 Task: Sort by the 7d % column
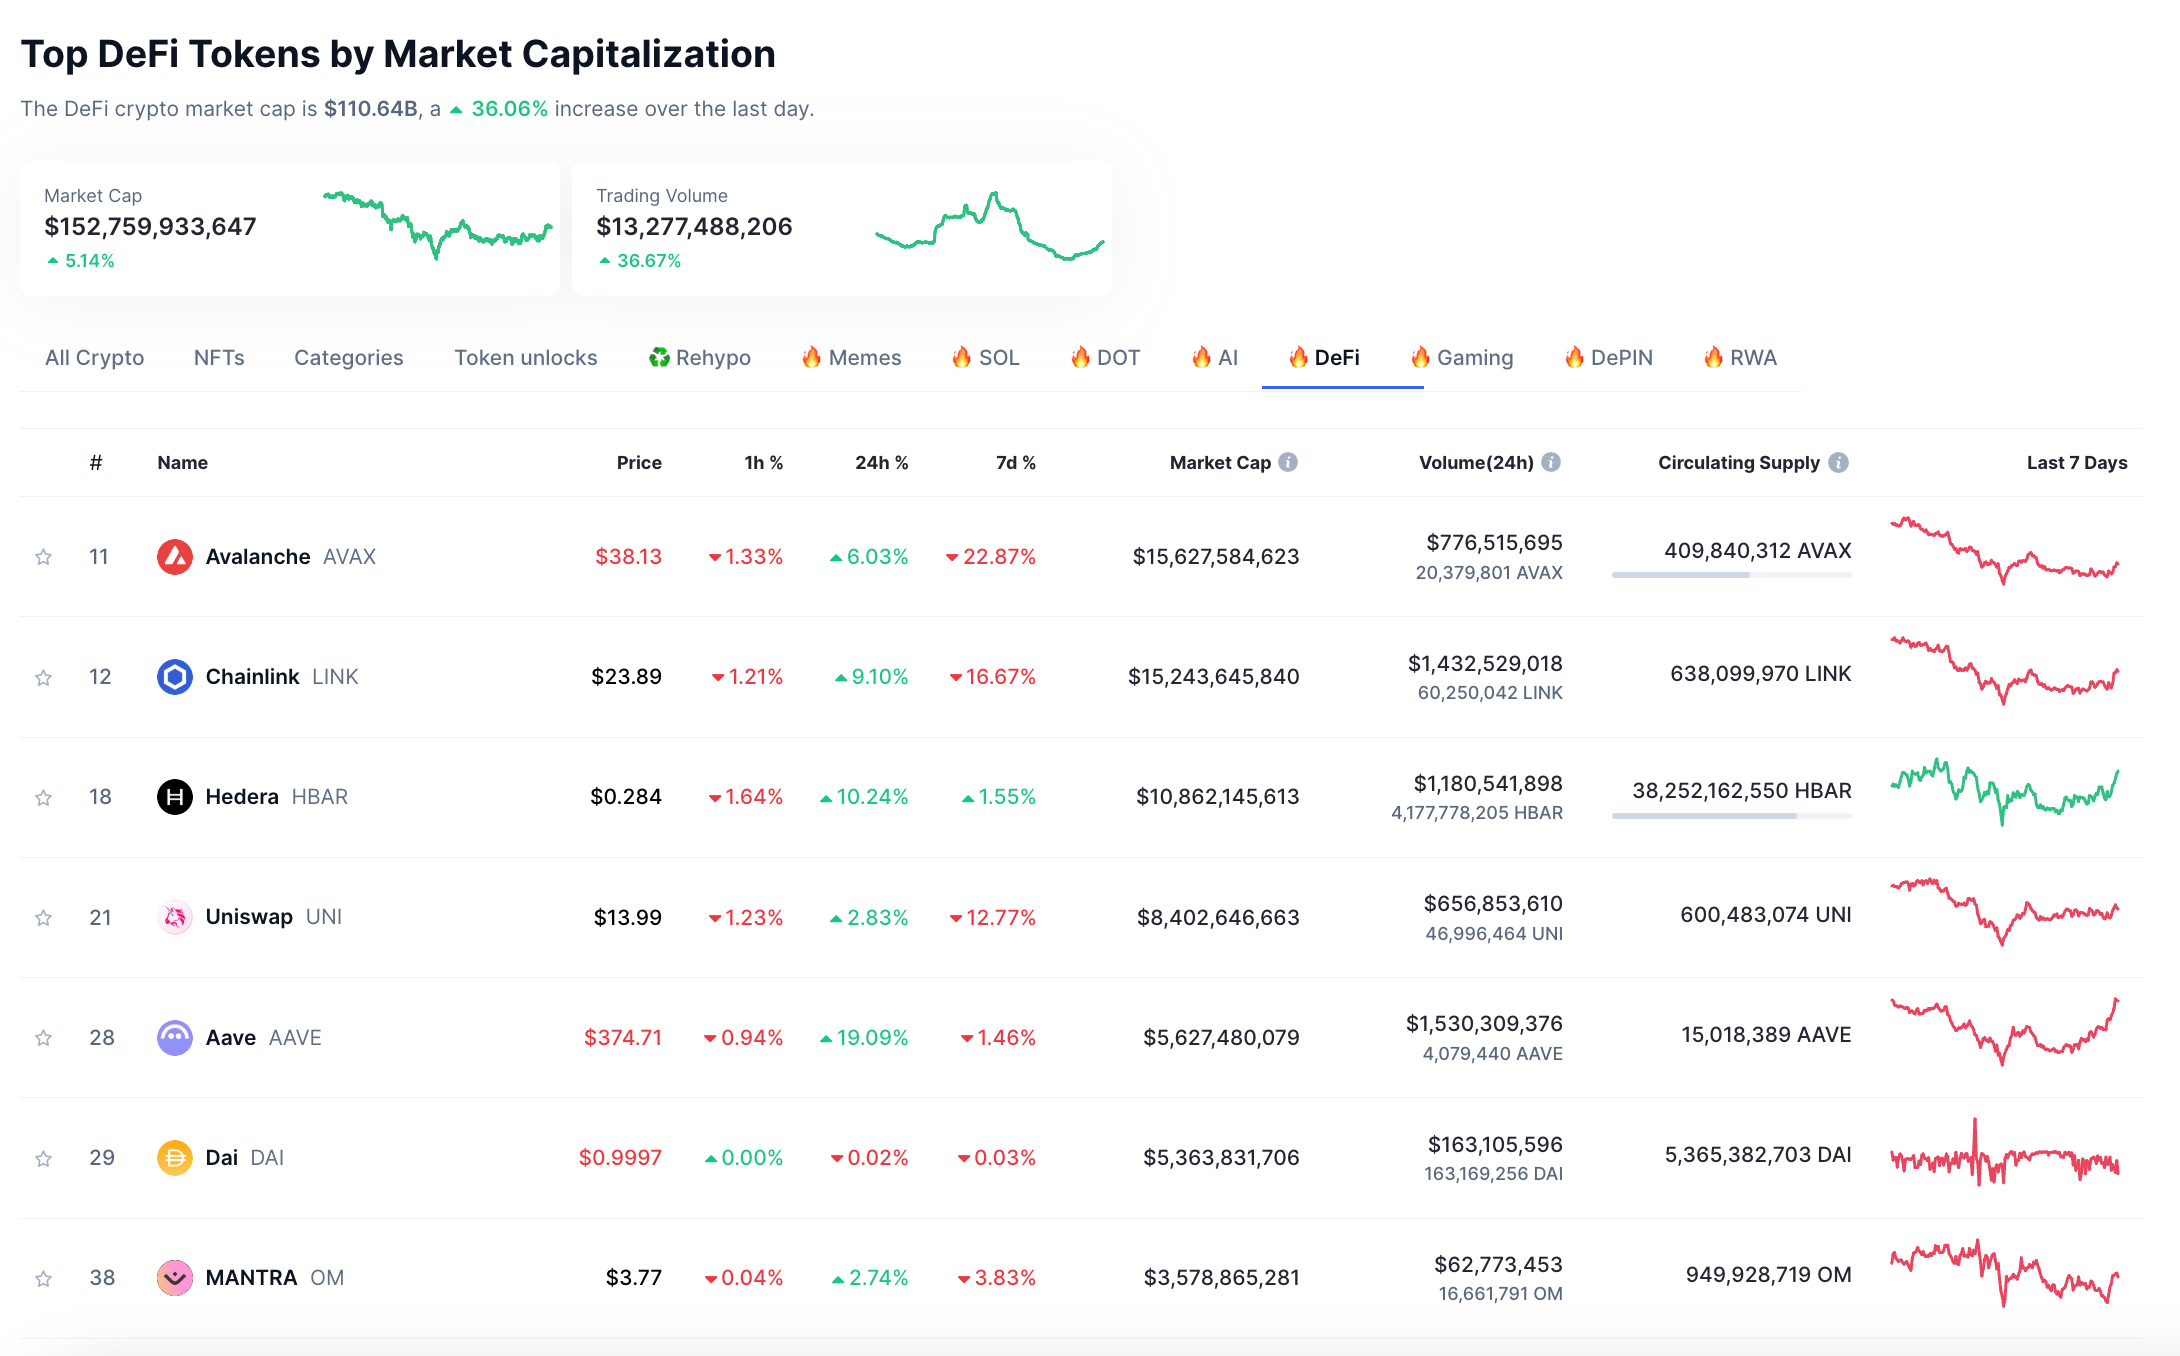(1016, 462)
